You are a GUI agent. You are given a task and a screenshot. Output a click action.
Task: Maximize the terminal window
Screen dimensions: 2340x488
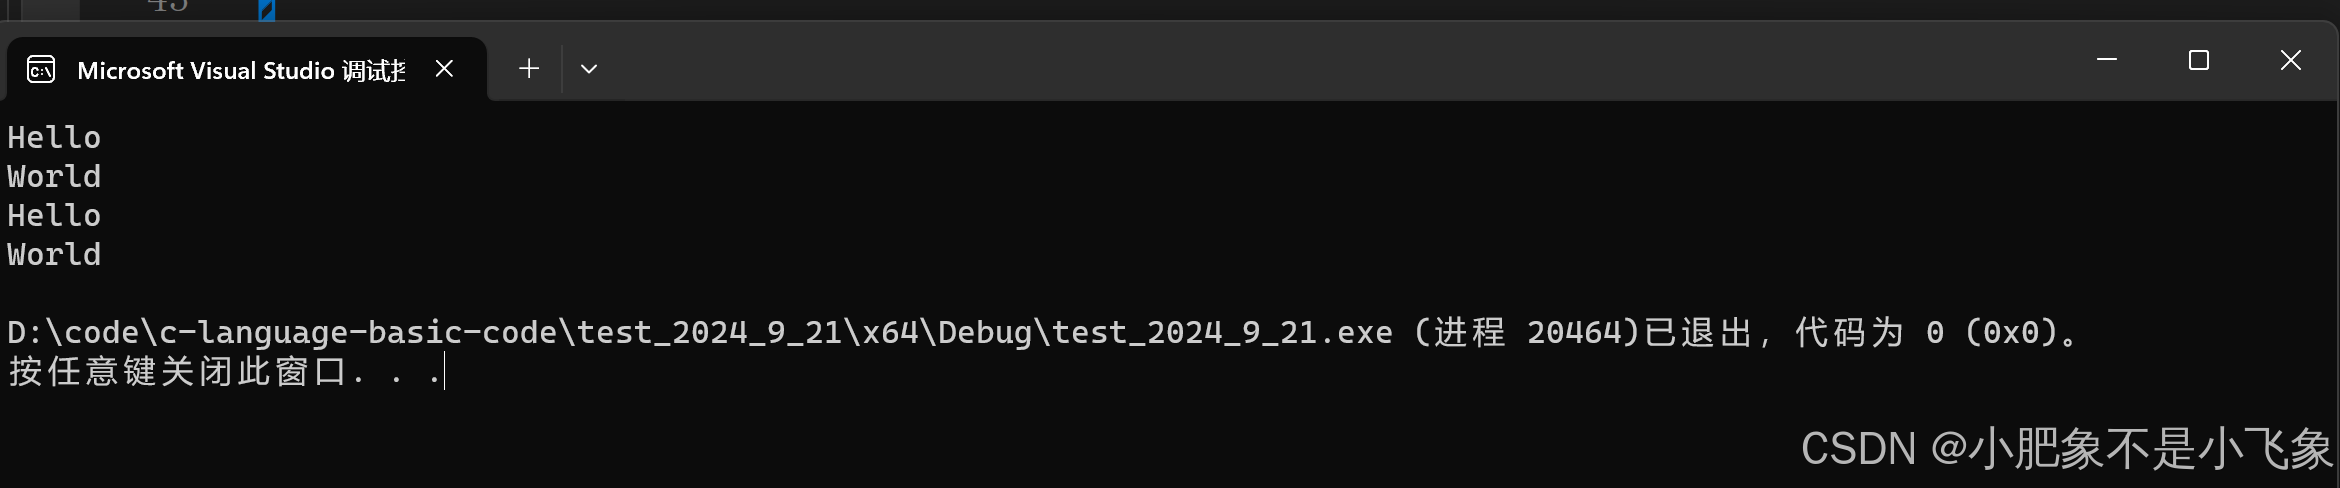pos(2199,60)
